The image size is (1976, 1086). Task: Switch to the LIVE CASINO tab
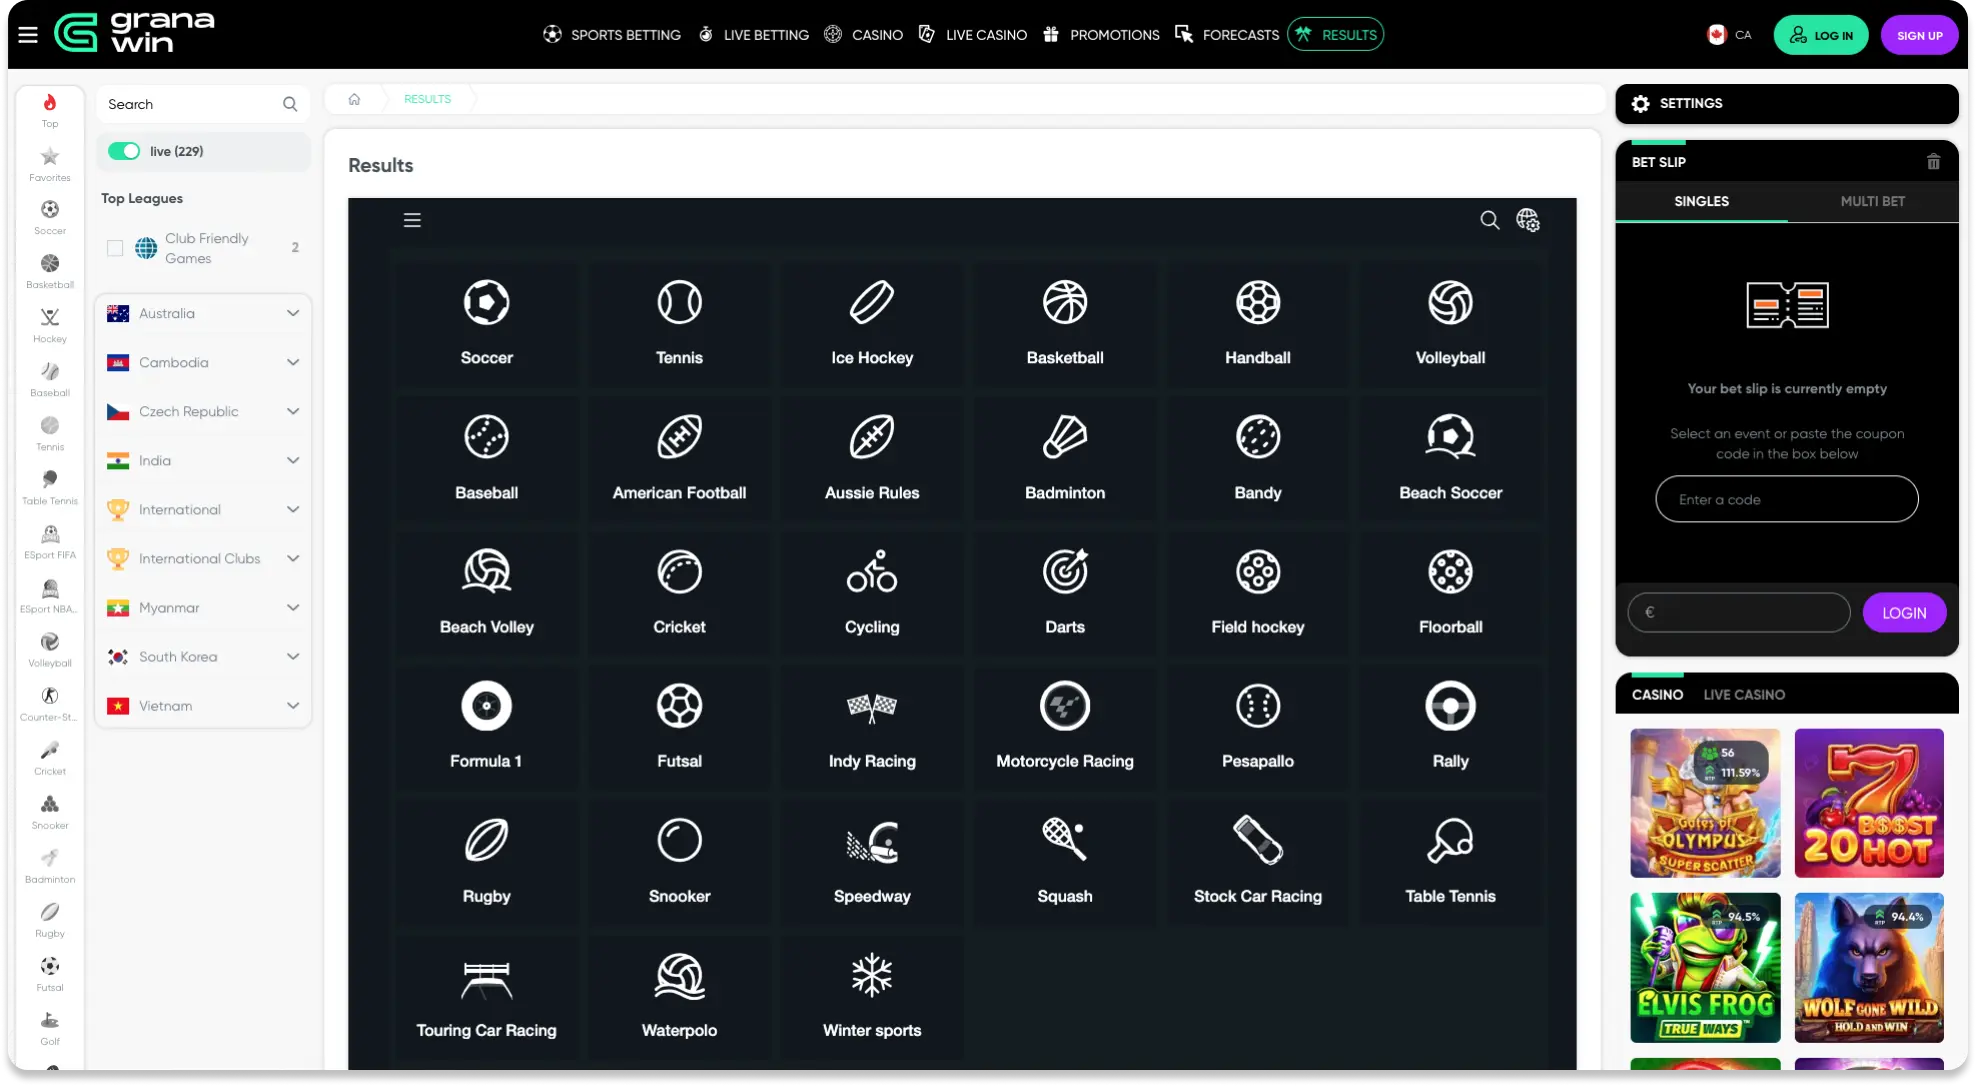[1743, 695]
